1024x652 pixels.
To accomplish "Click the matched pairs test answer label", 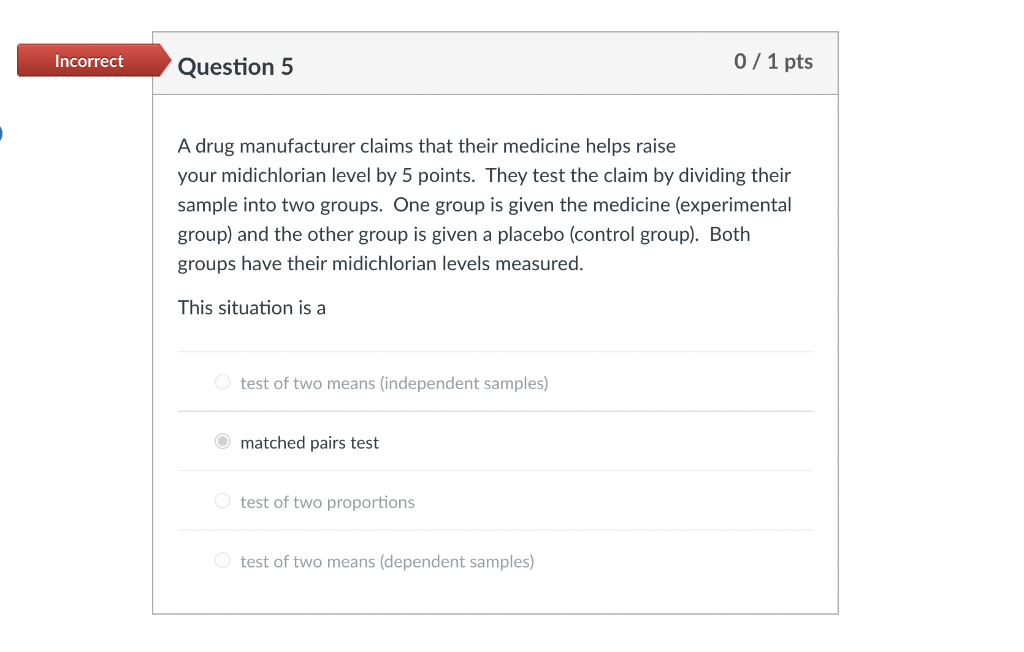I will click(x=308, y=443).
